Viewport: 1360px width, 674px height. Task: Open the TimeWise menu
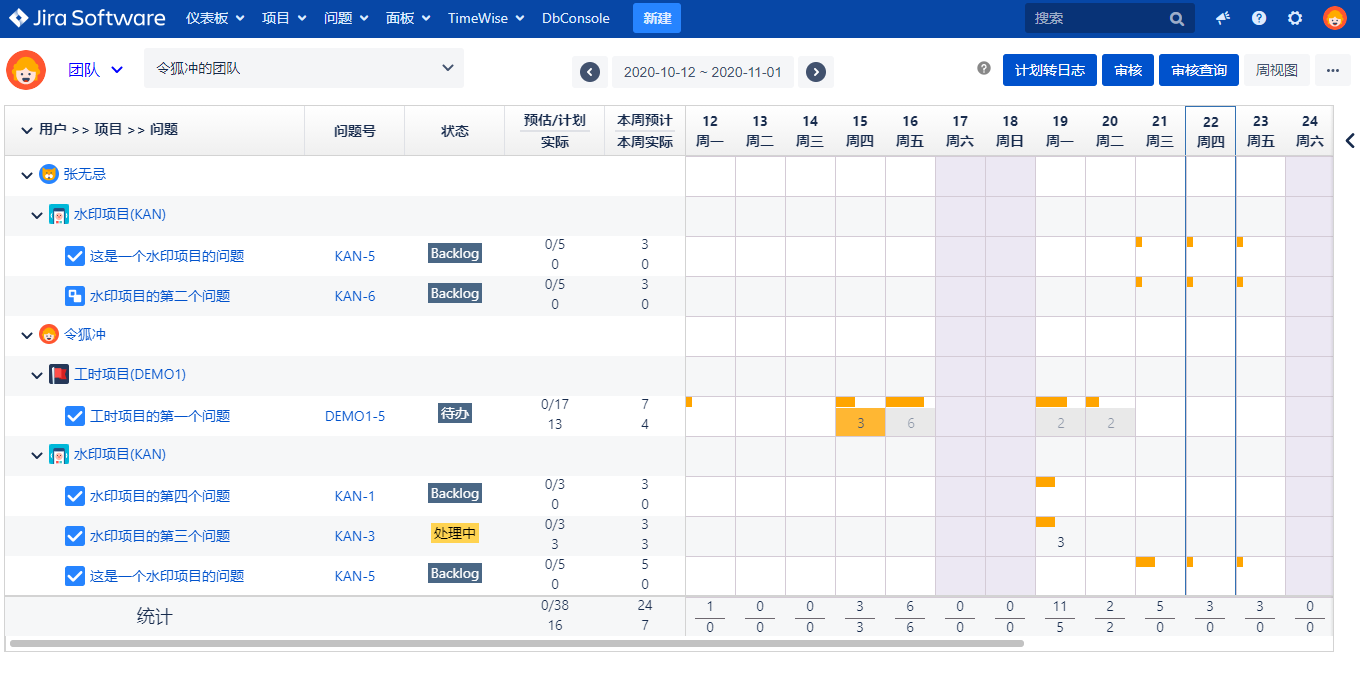click(485, 18)
